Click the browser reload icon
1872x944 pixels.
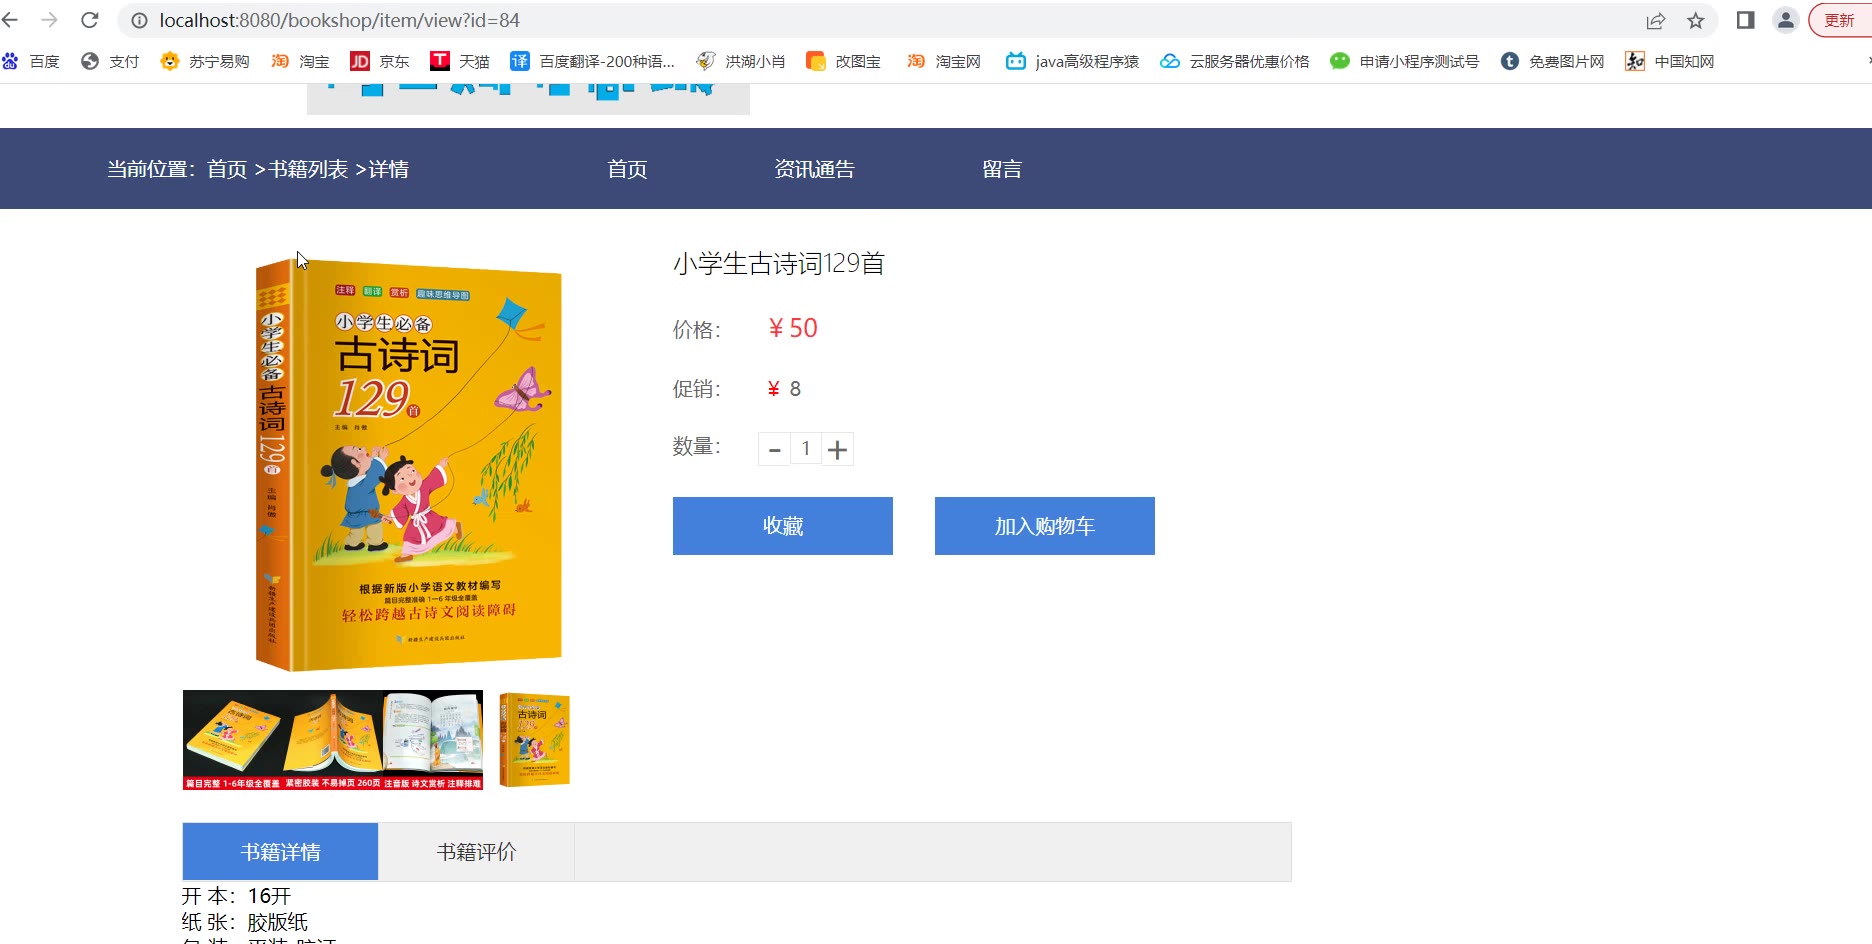click(x=90, y=20)
